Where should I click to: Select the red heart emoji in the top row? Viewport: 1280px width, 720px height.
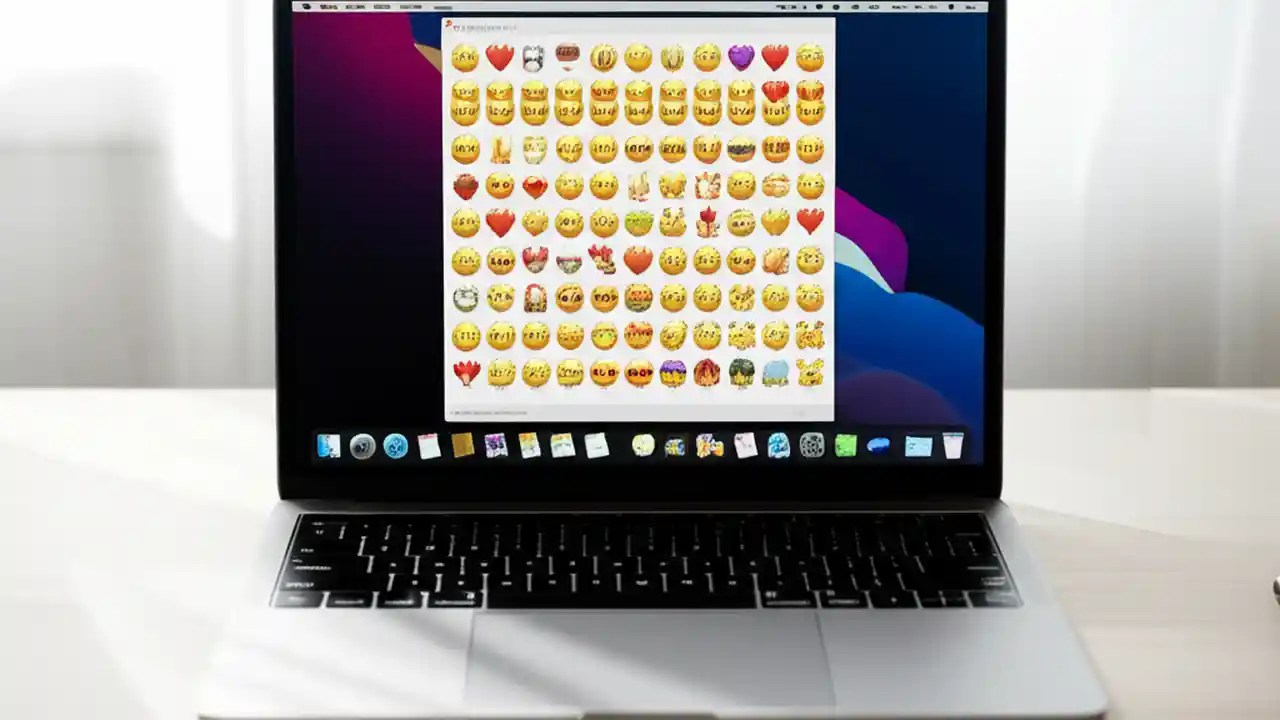tap(499, 57)
